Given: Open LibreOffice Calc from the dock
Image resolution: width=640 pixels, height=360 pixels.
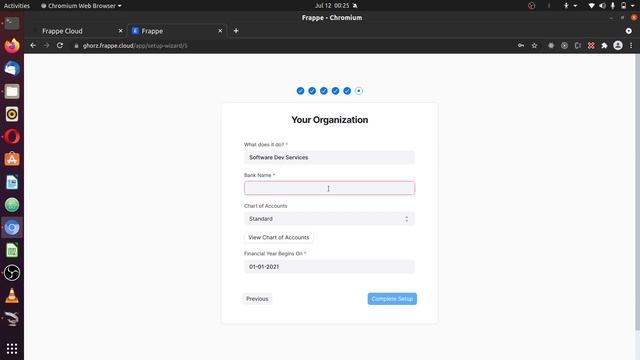Looking at the screenshot, I should click(x=12, y=250).
